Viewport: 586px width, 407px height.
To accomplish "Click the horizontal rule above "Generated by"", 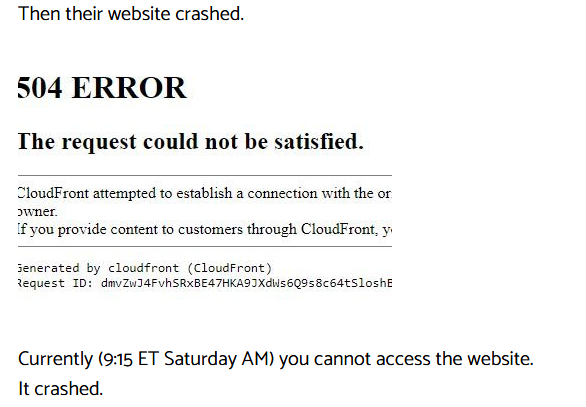I will point(205,247).
